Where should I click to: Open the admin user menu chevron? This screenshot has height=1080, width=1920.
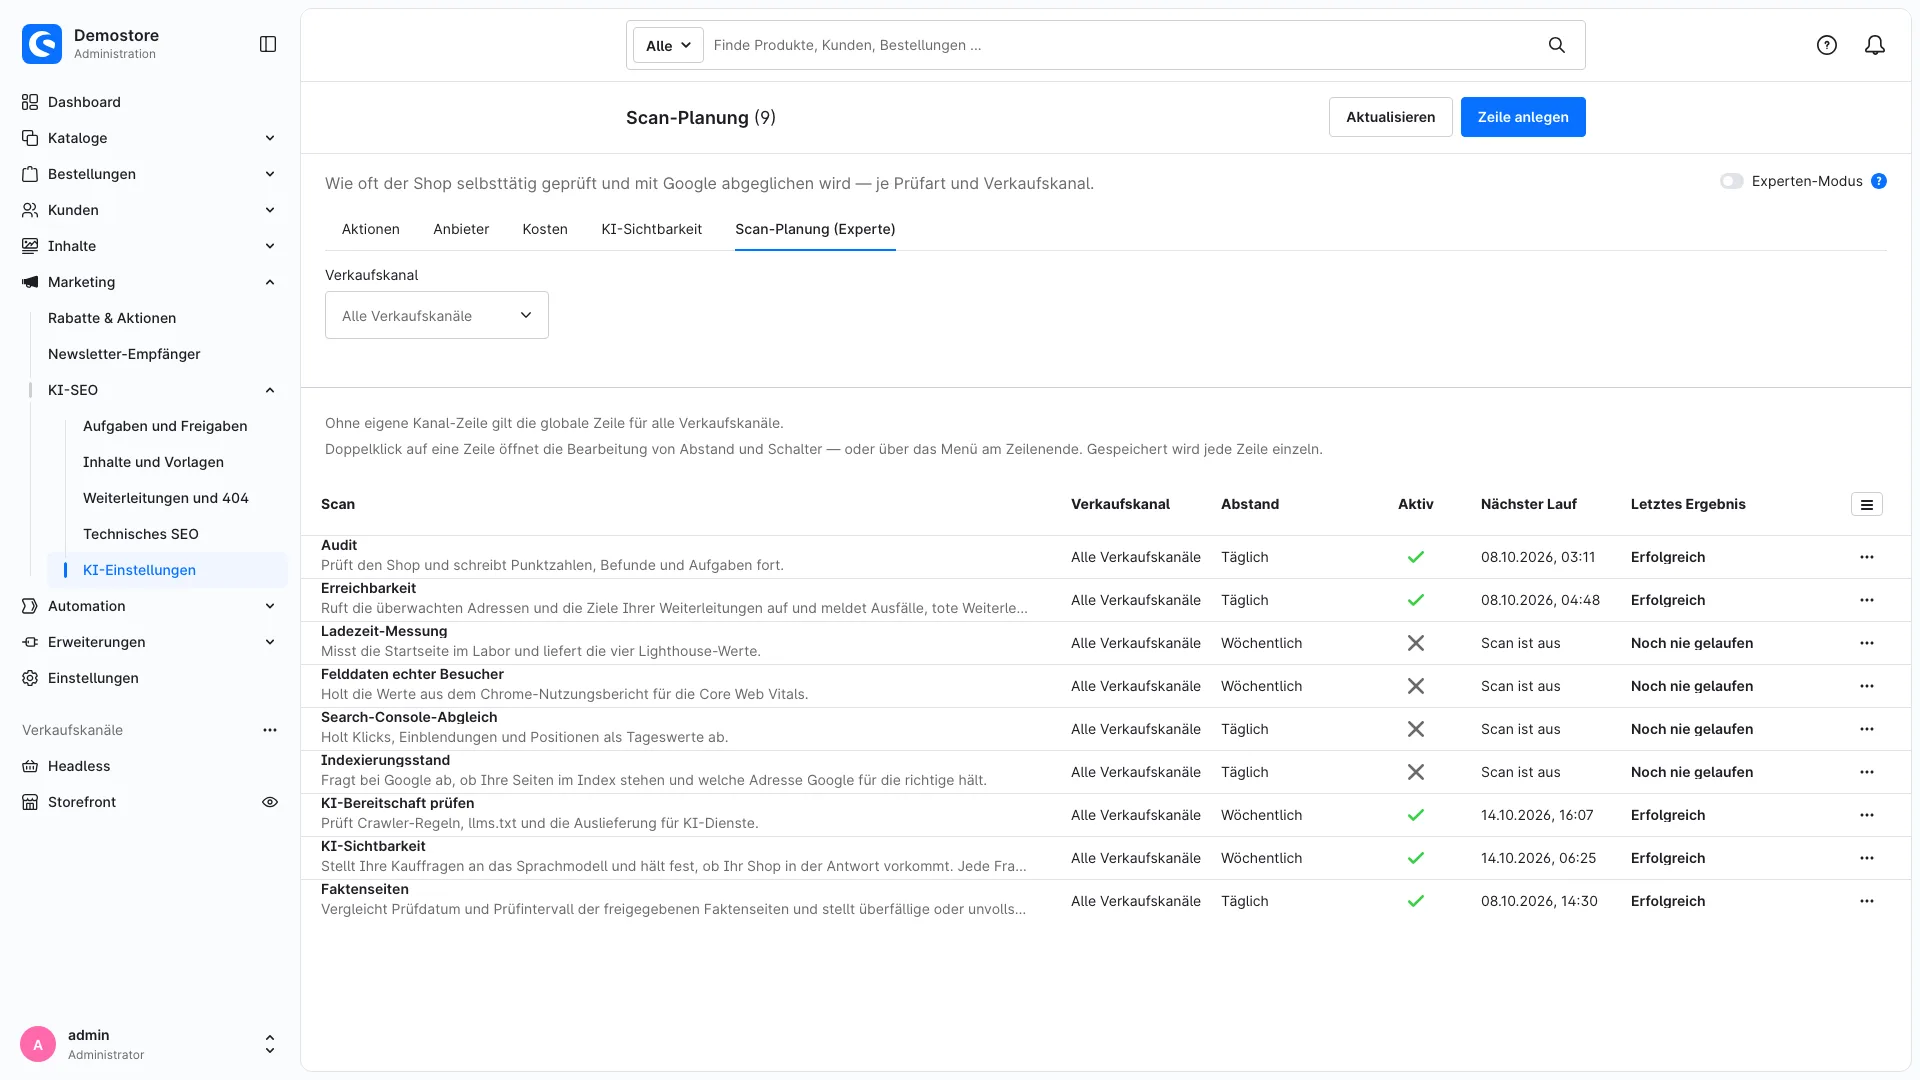(270, 1044)
